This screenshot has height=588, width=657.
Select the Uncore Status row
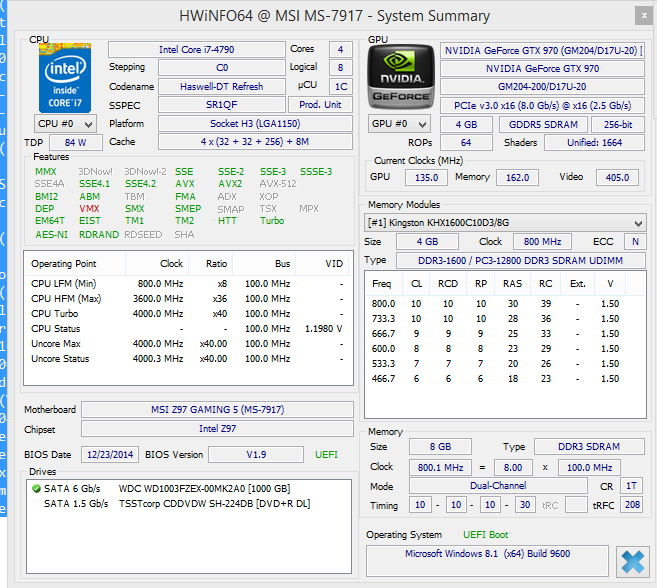[x=189, y=359]
